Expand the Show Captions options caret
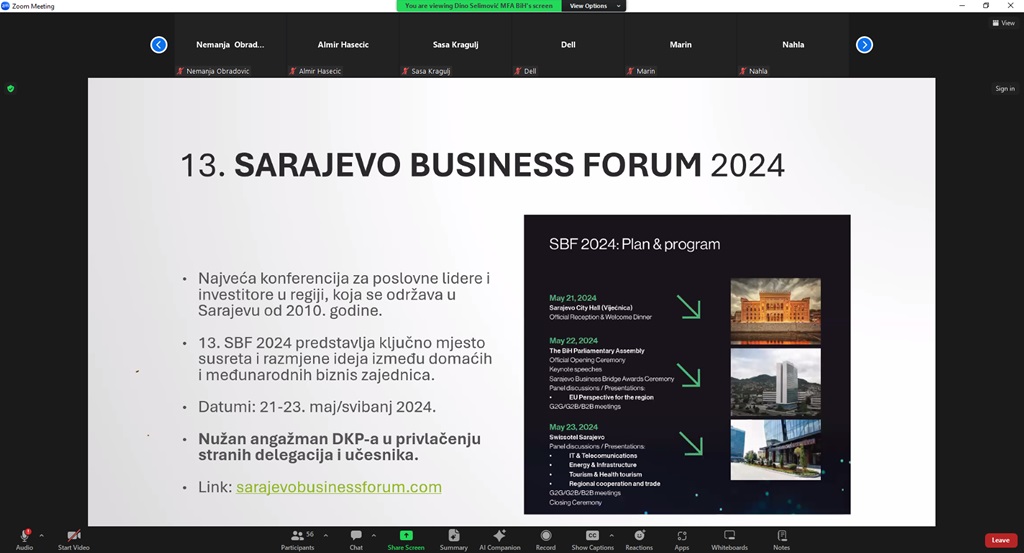 612,535
